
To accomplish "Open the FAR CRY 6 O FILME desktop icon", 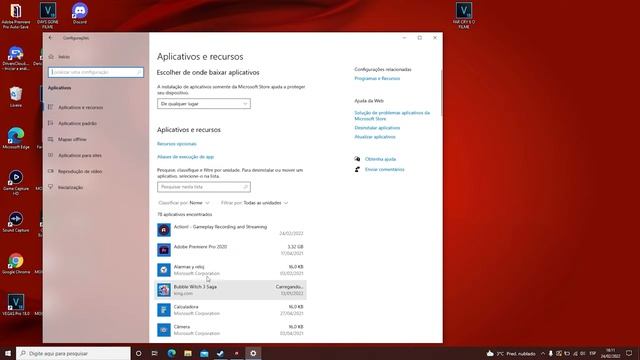I will pyautogui.click(x=464, y=16).
